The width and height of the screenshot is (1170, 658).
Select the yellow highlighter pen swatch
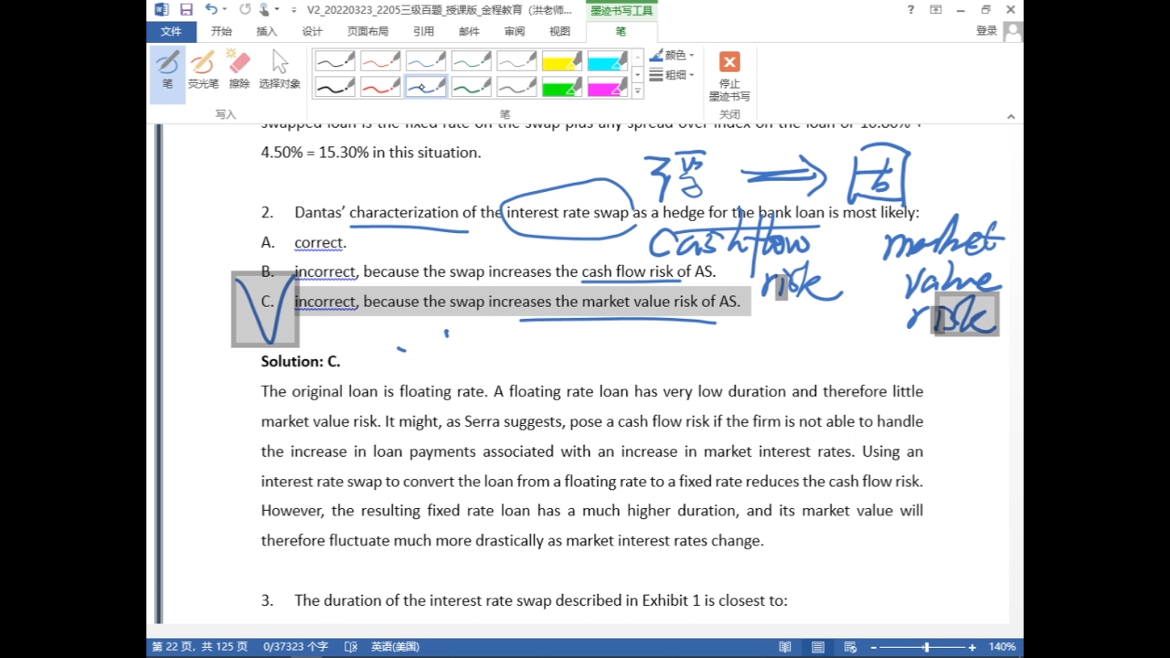click(561, 62)
